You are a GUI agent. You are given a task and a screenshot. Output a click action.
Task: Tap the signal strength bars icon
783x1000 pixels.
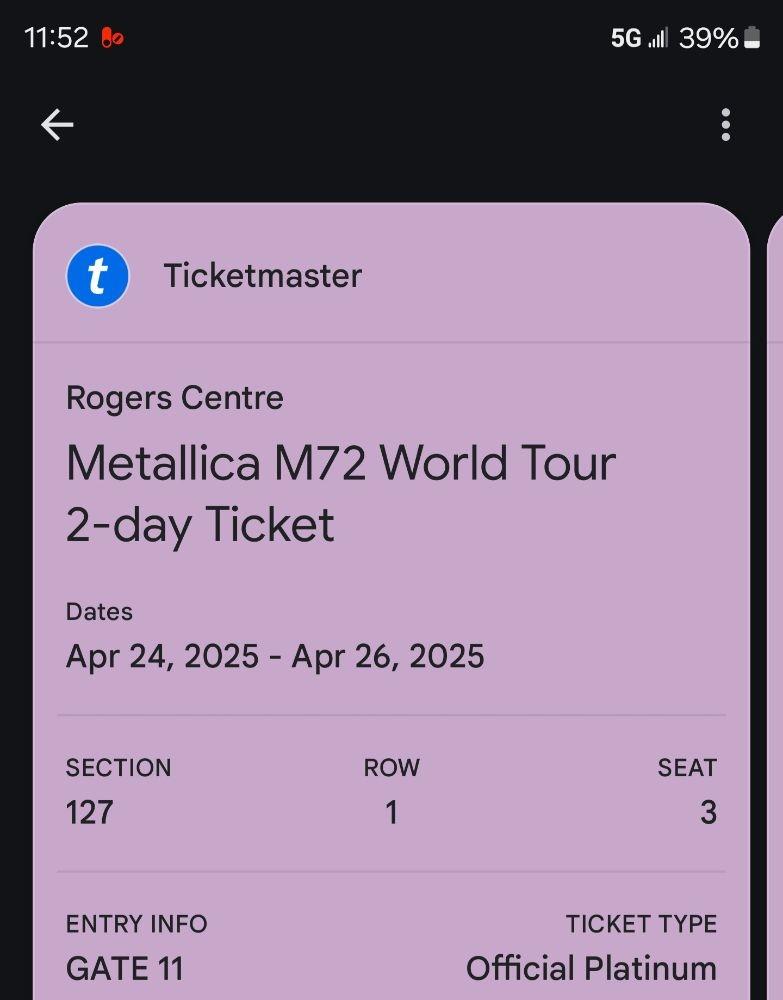pyautogui.click(x=658, y=39)
